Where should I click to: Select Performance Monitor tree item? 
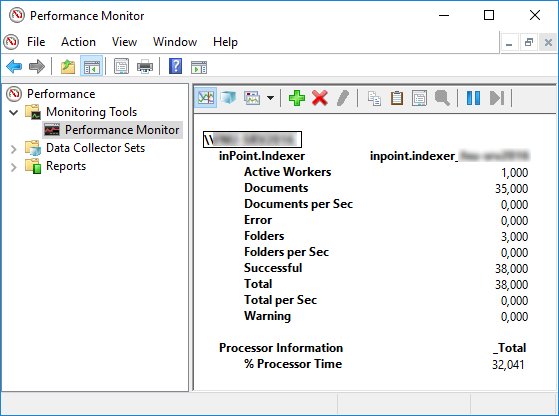[122, 130]
